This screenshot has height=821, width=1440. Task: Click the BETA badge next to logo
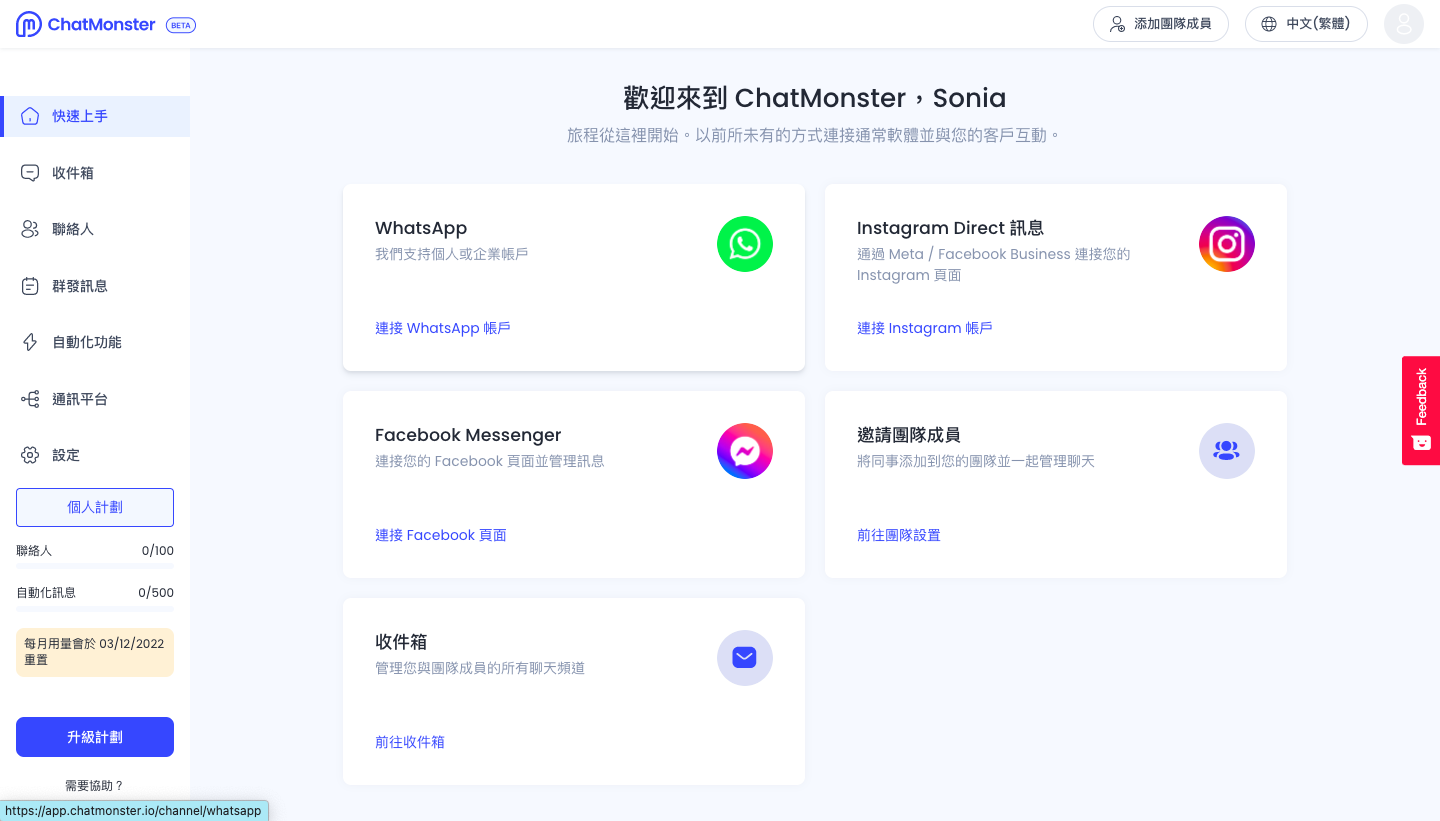click(x=181, y=25)
